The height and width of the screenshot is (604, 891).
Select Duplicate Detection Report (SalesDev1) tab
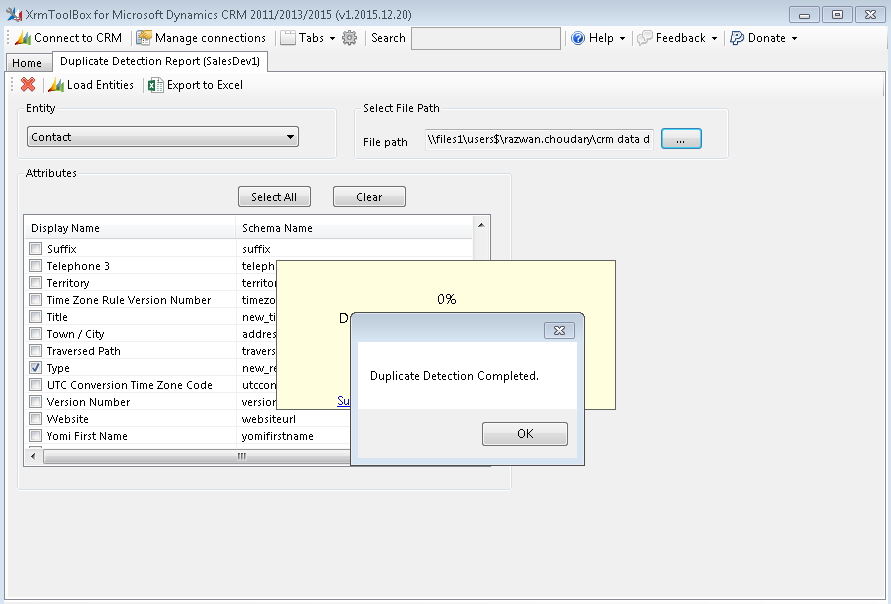tap(160, 61)
